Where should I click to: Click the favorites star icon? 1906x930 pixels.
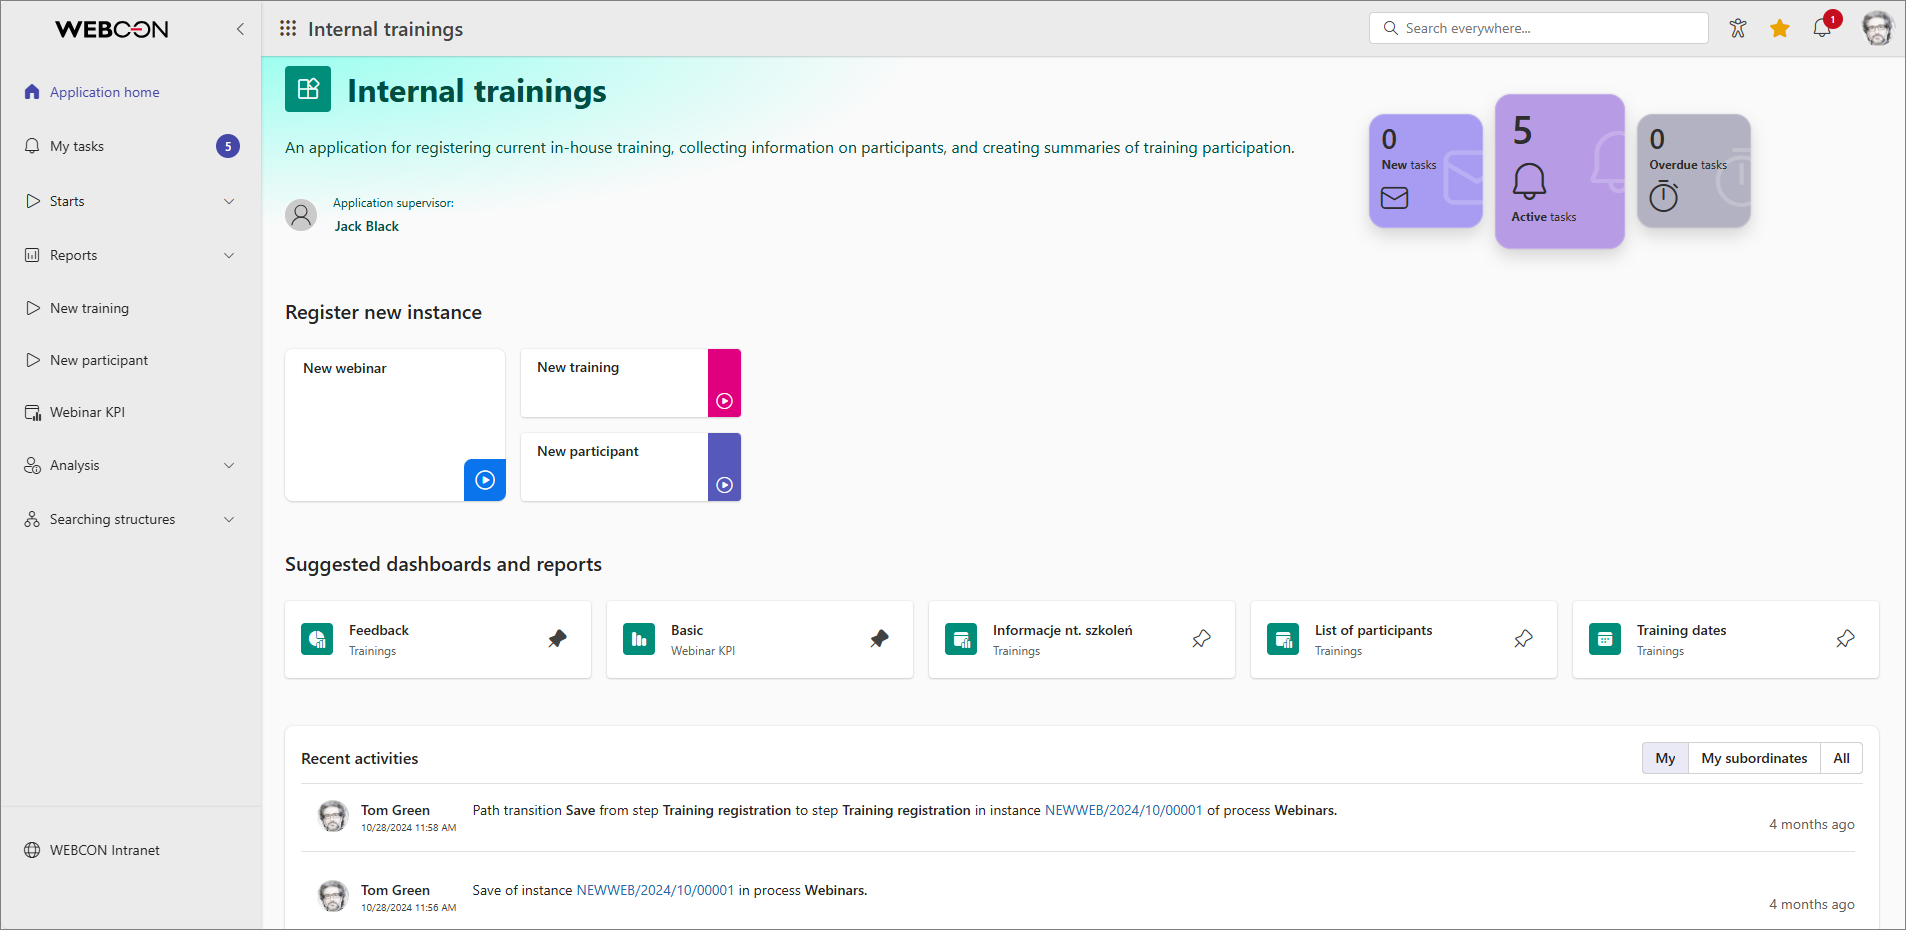(1780, 28)
